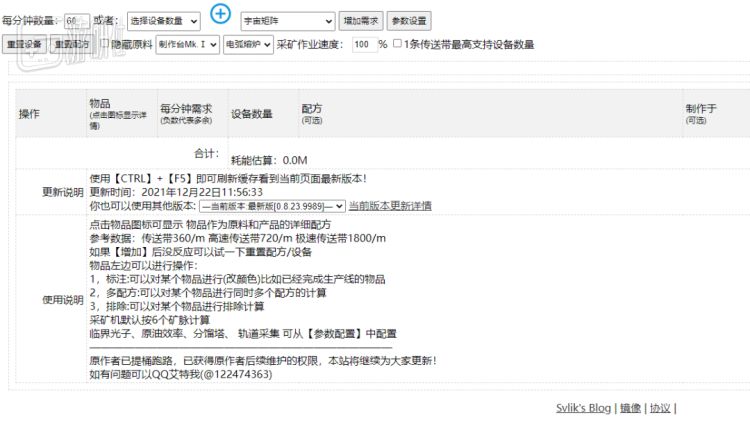Screen dimensions: 750x424
Task: Enable 1条传送带最高支持设备数量 checkbox
Action: coord(397,44)
